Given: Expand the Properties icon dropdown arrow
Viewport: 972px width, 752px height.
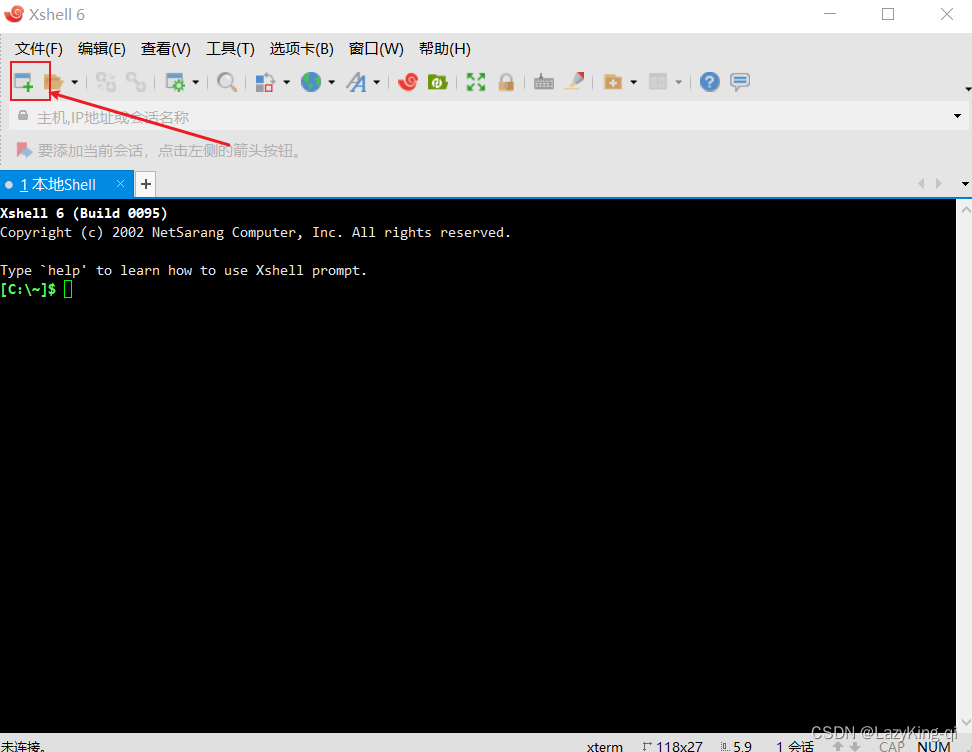Looking at the screenshot, I should (195, 82).
